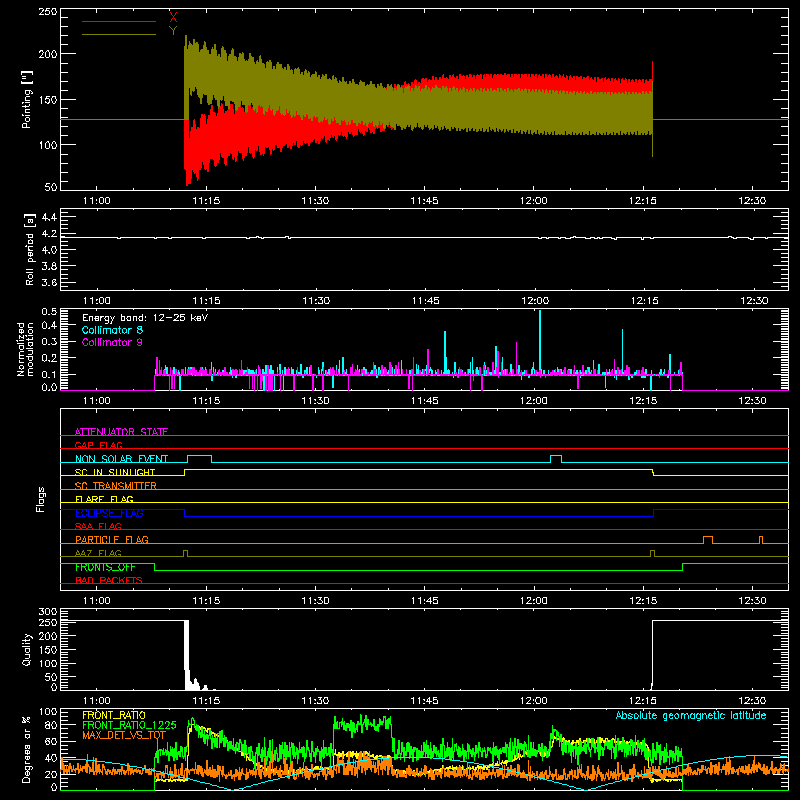Viewport: 800px width, 800px height.
Task: Click the 'Normalized modulation' axis title
Action: tap(24, 349)
